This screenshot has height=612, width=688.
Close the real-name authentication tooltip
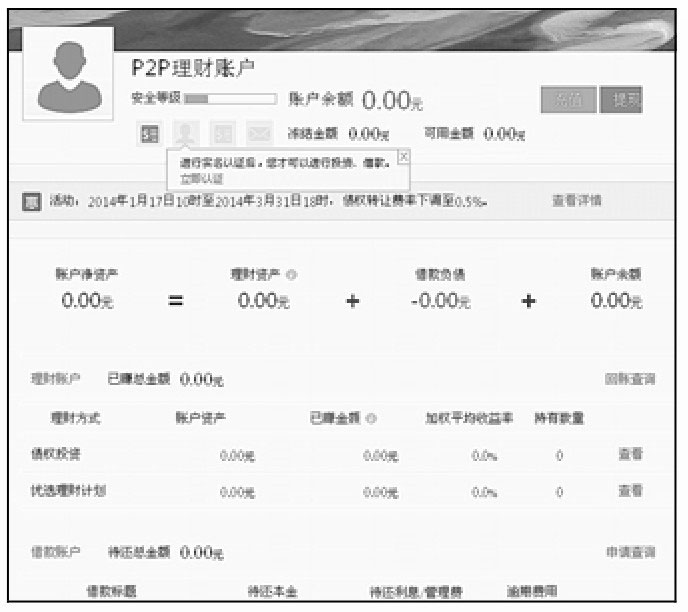(x=404, y=156)
